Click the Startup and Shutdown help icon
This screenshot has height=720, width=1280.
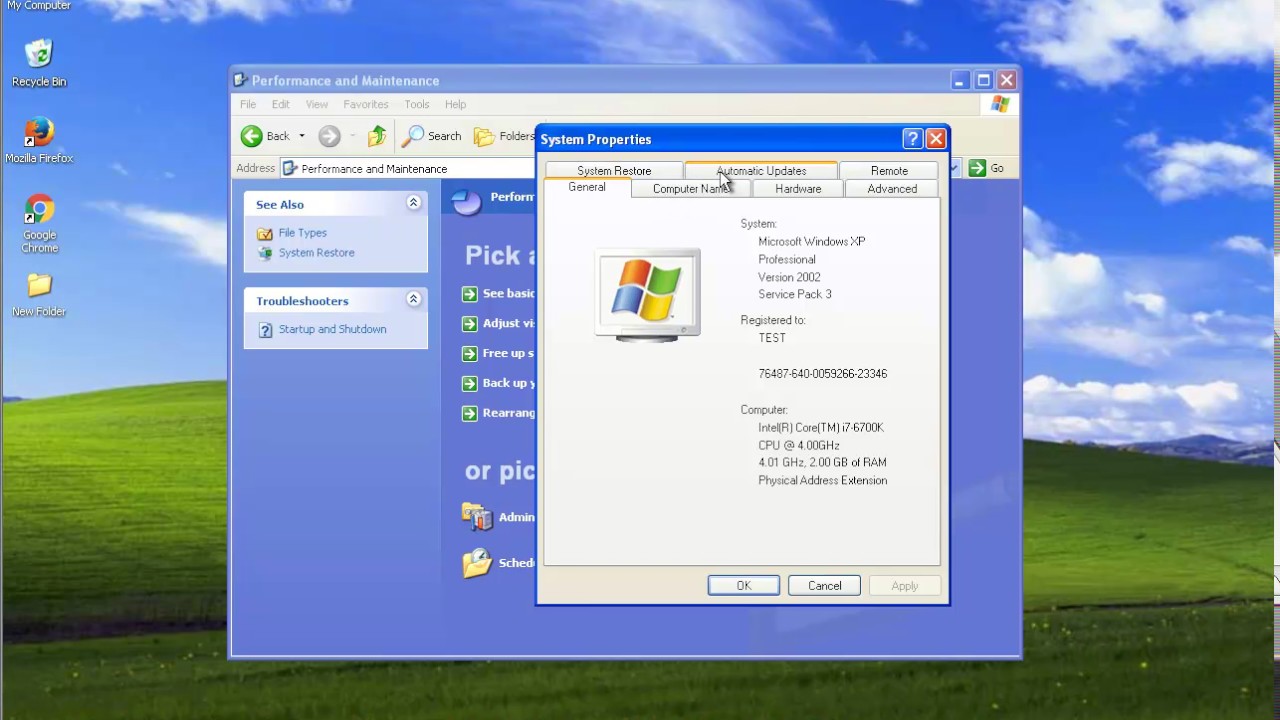[265, 330]
